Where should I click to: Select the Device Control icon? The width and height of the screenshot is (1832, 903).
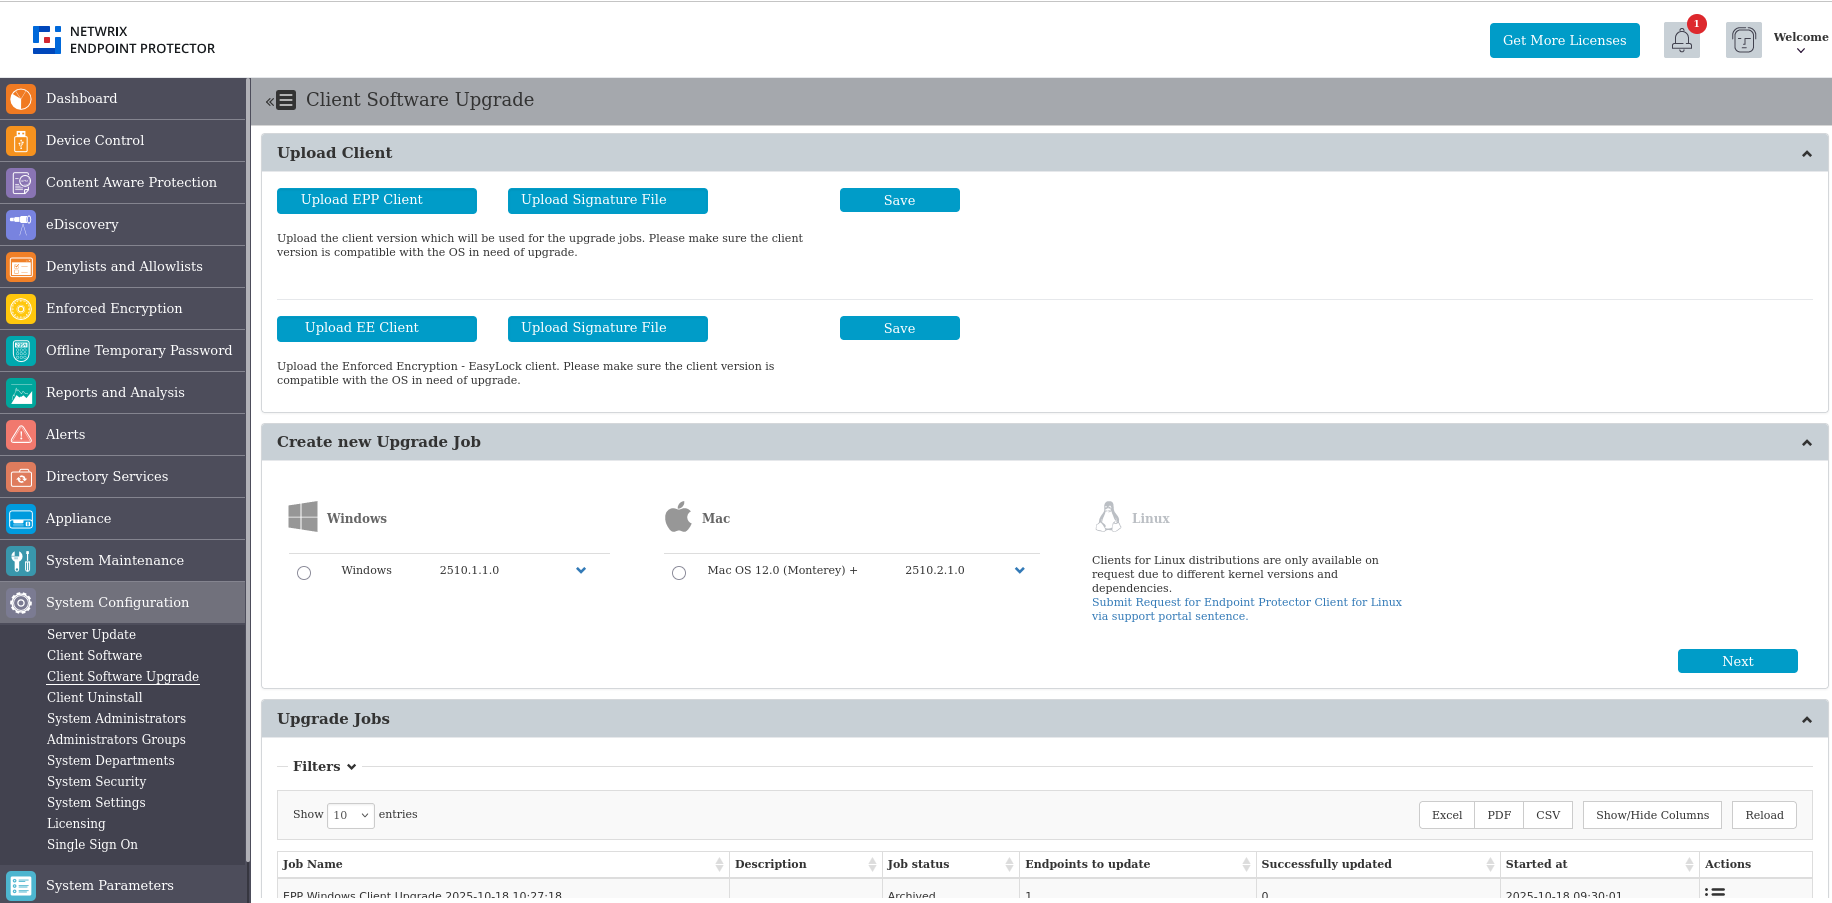point(20,141)
